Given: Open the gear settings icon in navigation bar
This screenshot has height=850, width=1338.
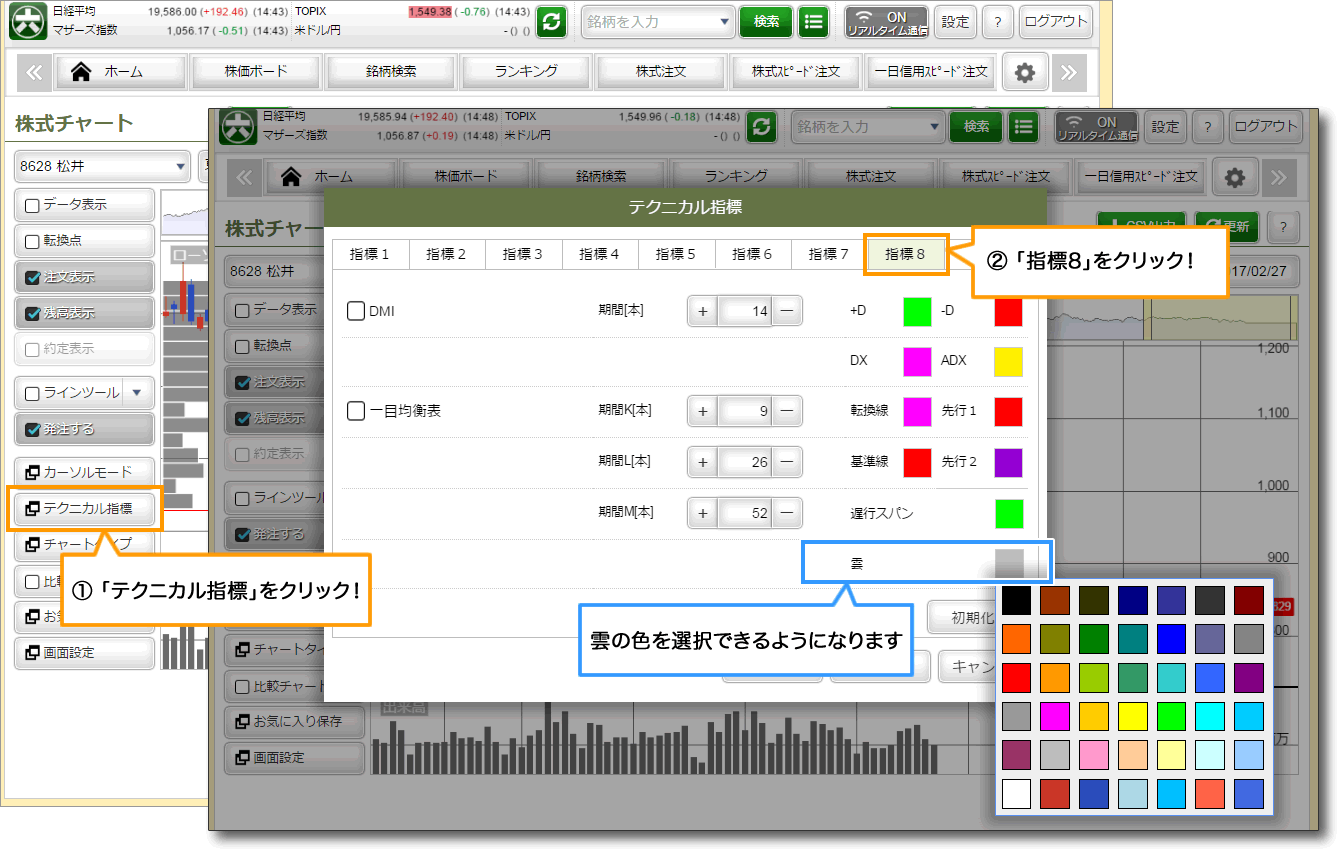Looking at the screenshot, I should pos(1025,72).
